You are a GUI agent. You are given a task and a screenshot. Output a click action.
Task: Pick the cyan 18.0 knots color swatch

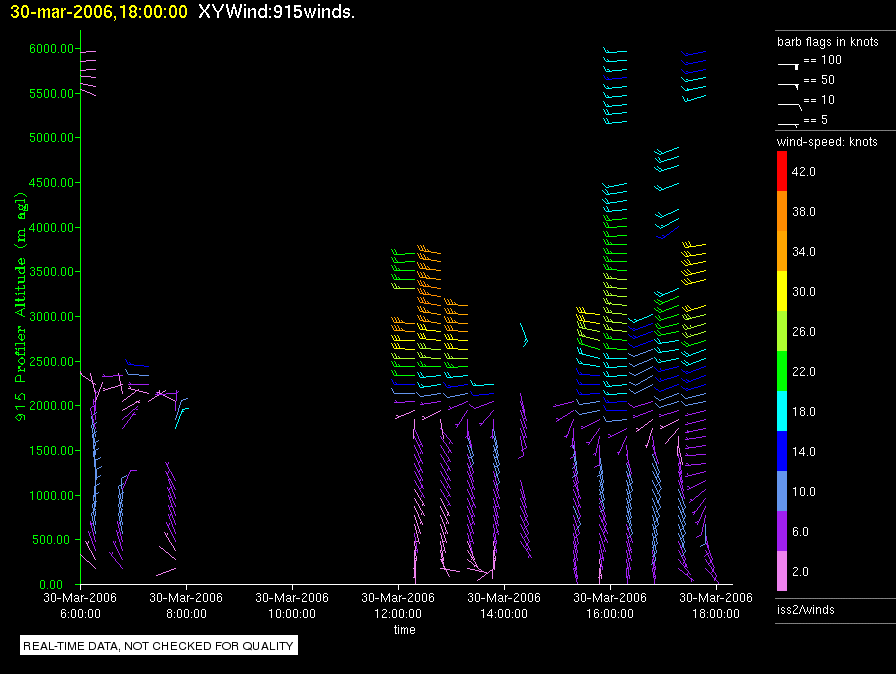[783, 411]
